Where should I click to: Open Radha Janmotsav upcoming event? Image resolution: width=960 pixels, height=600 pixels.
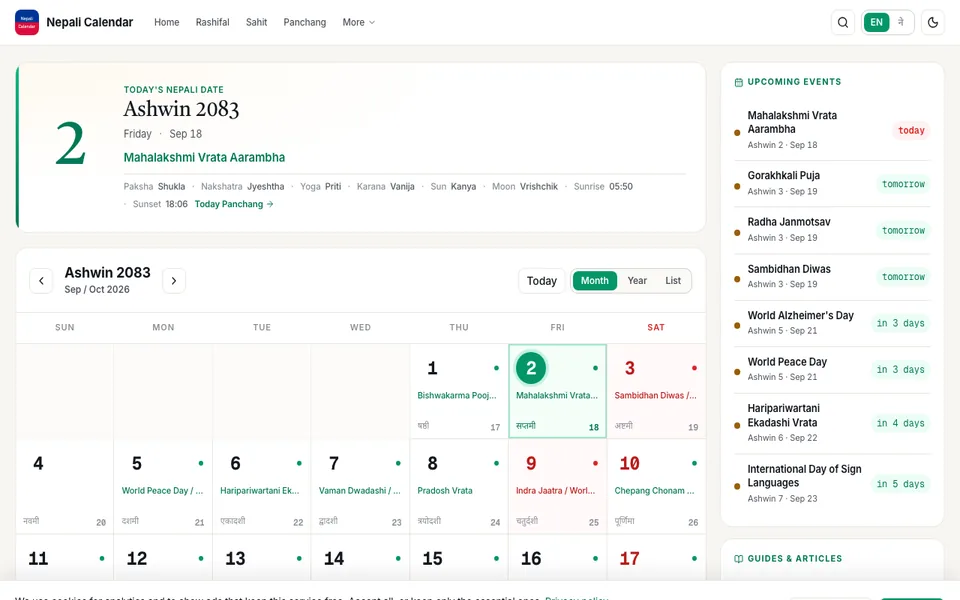[x=832, y=230]
